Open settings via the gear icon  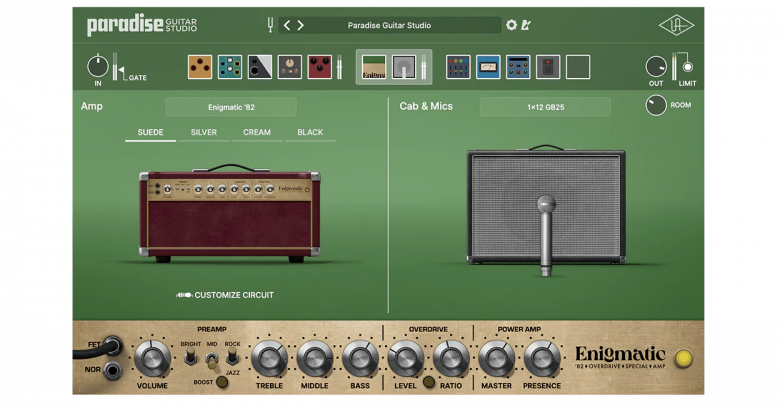512,25
